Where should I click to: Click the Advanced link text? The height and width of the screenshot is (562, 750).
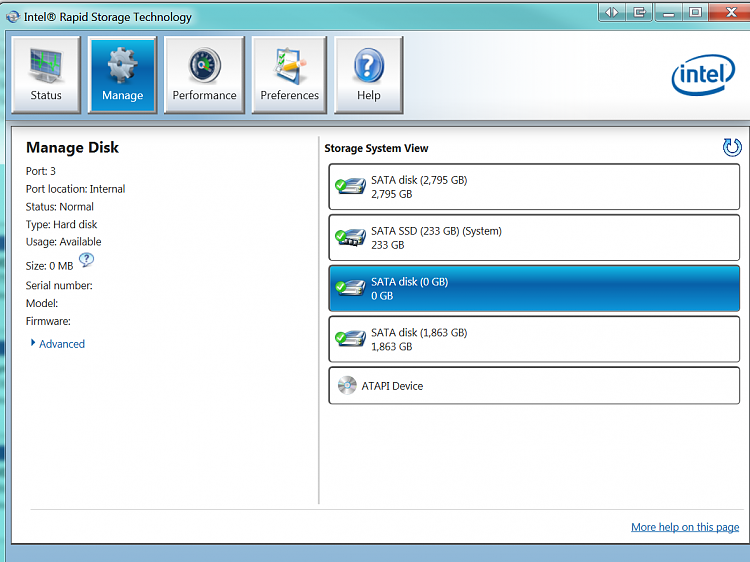[x=62, y=344]
